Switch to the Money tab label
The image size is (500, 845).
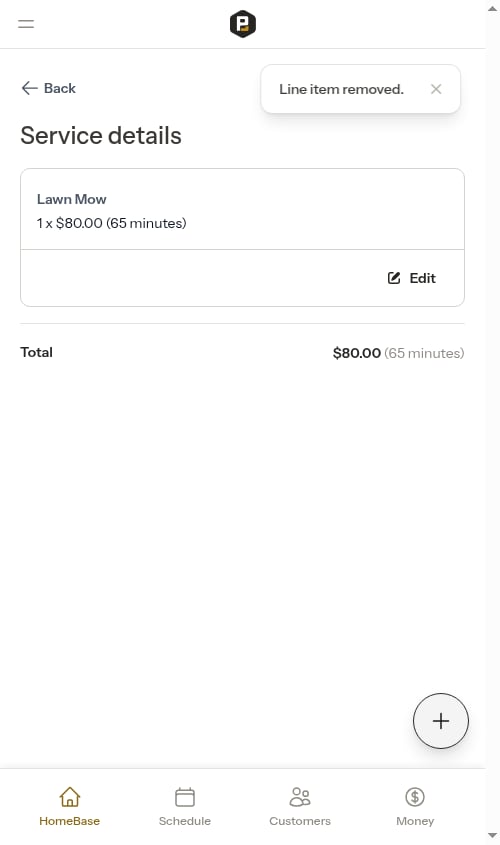pyautogui.click(x=415, y=821)
